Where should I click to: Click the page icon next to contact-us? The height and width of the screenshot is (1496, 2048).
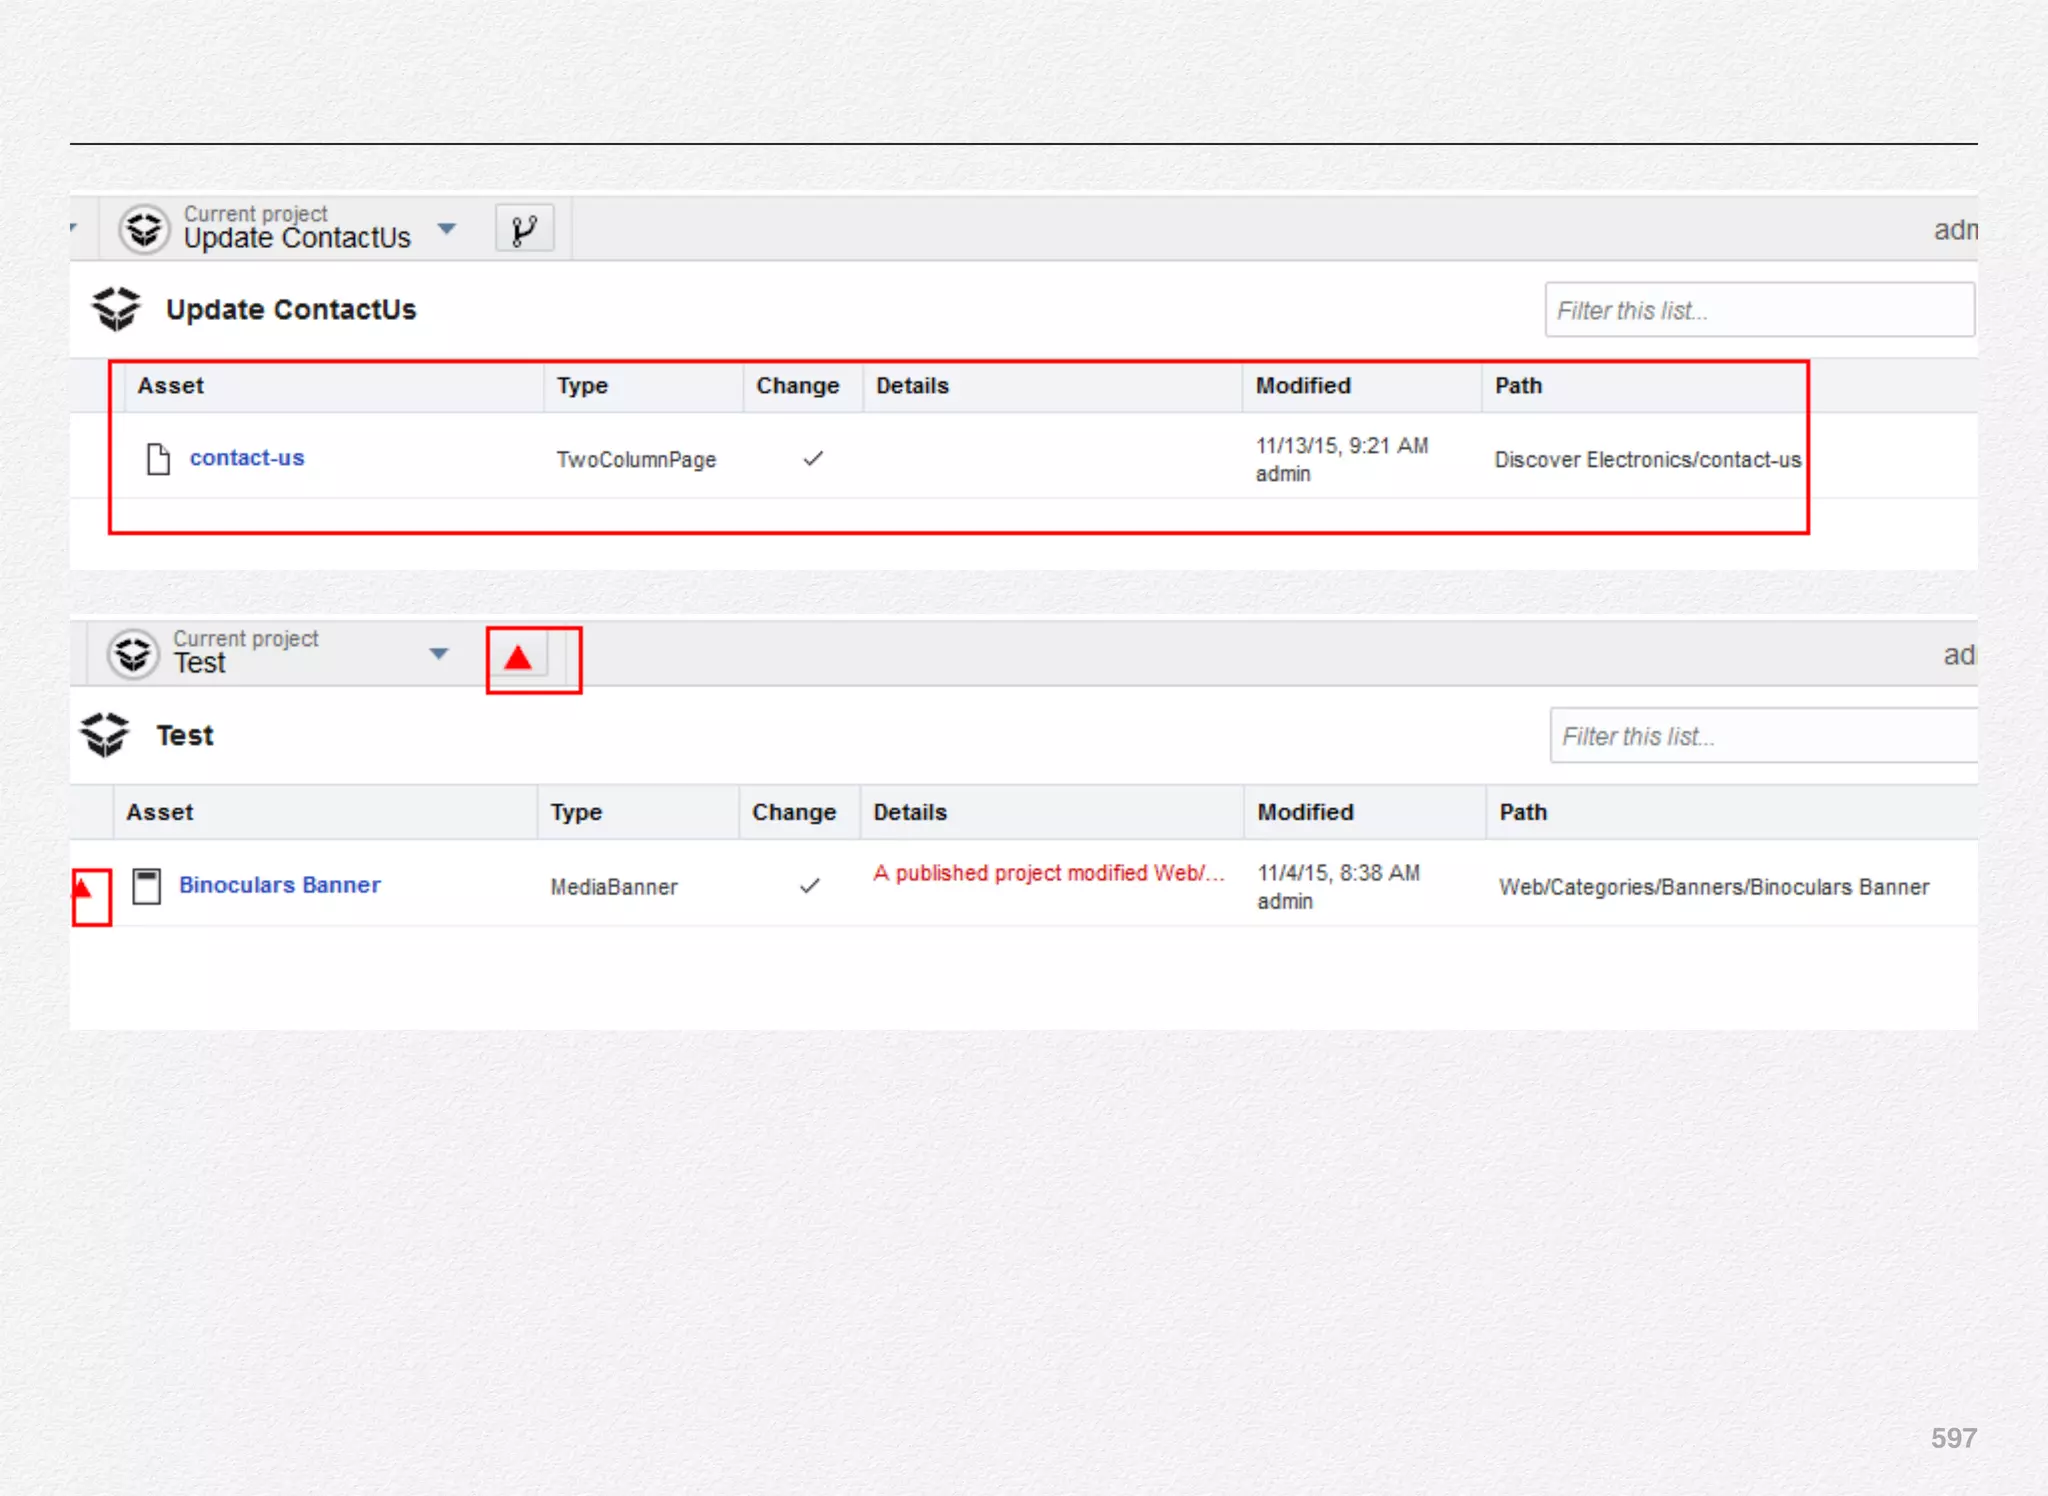click(x=158, y=459)
